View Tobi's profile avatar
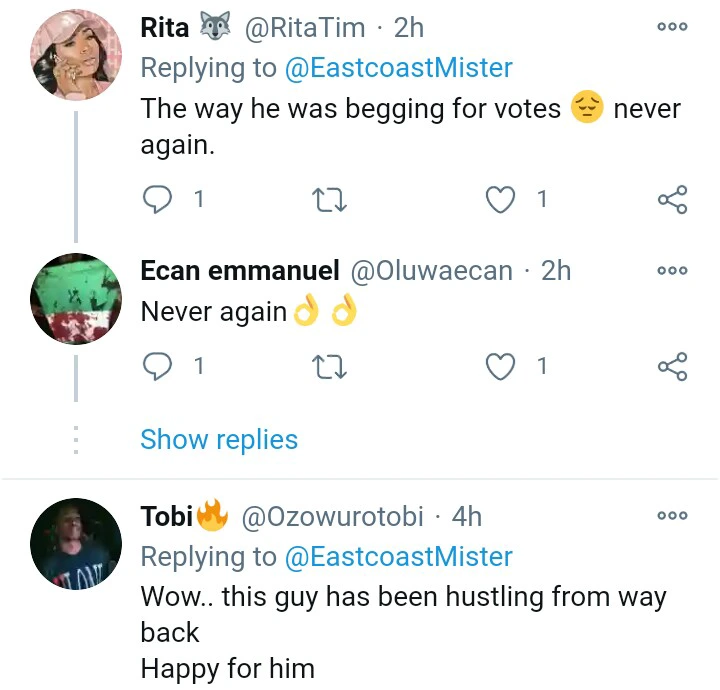This screenshot has width=720, height=690. click(x=77, y=545)
